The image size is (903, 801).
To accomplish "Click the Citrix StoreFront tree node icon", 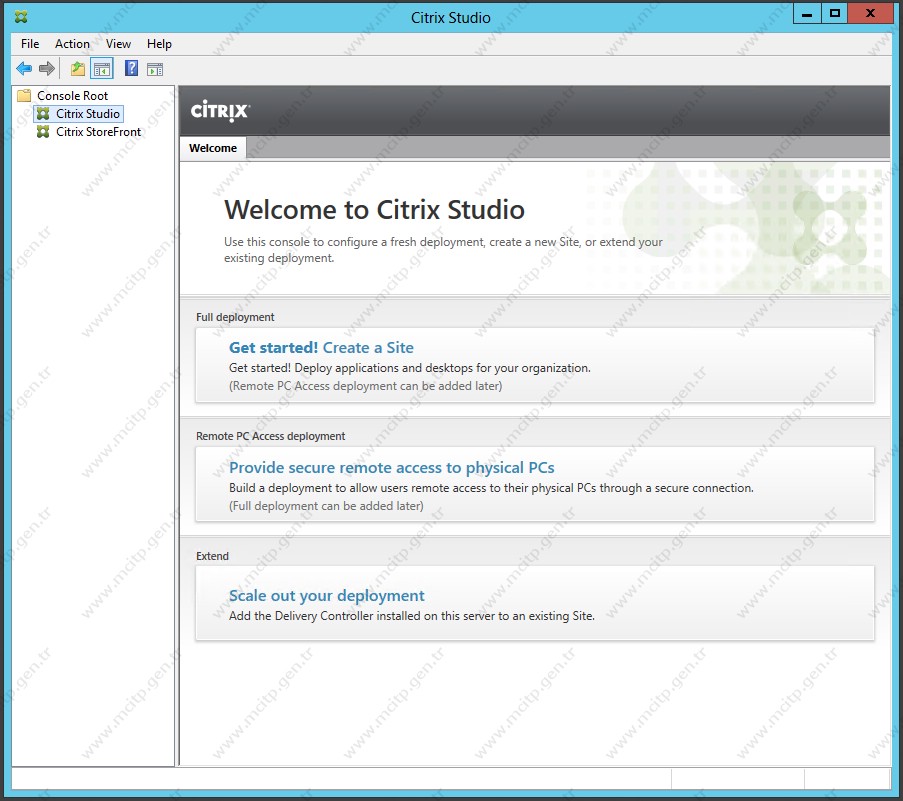I will tap(43, 132).
